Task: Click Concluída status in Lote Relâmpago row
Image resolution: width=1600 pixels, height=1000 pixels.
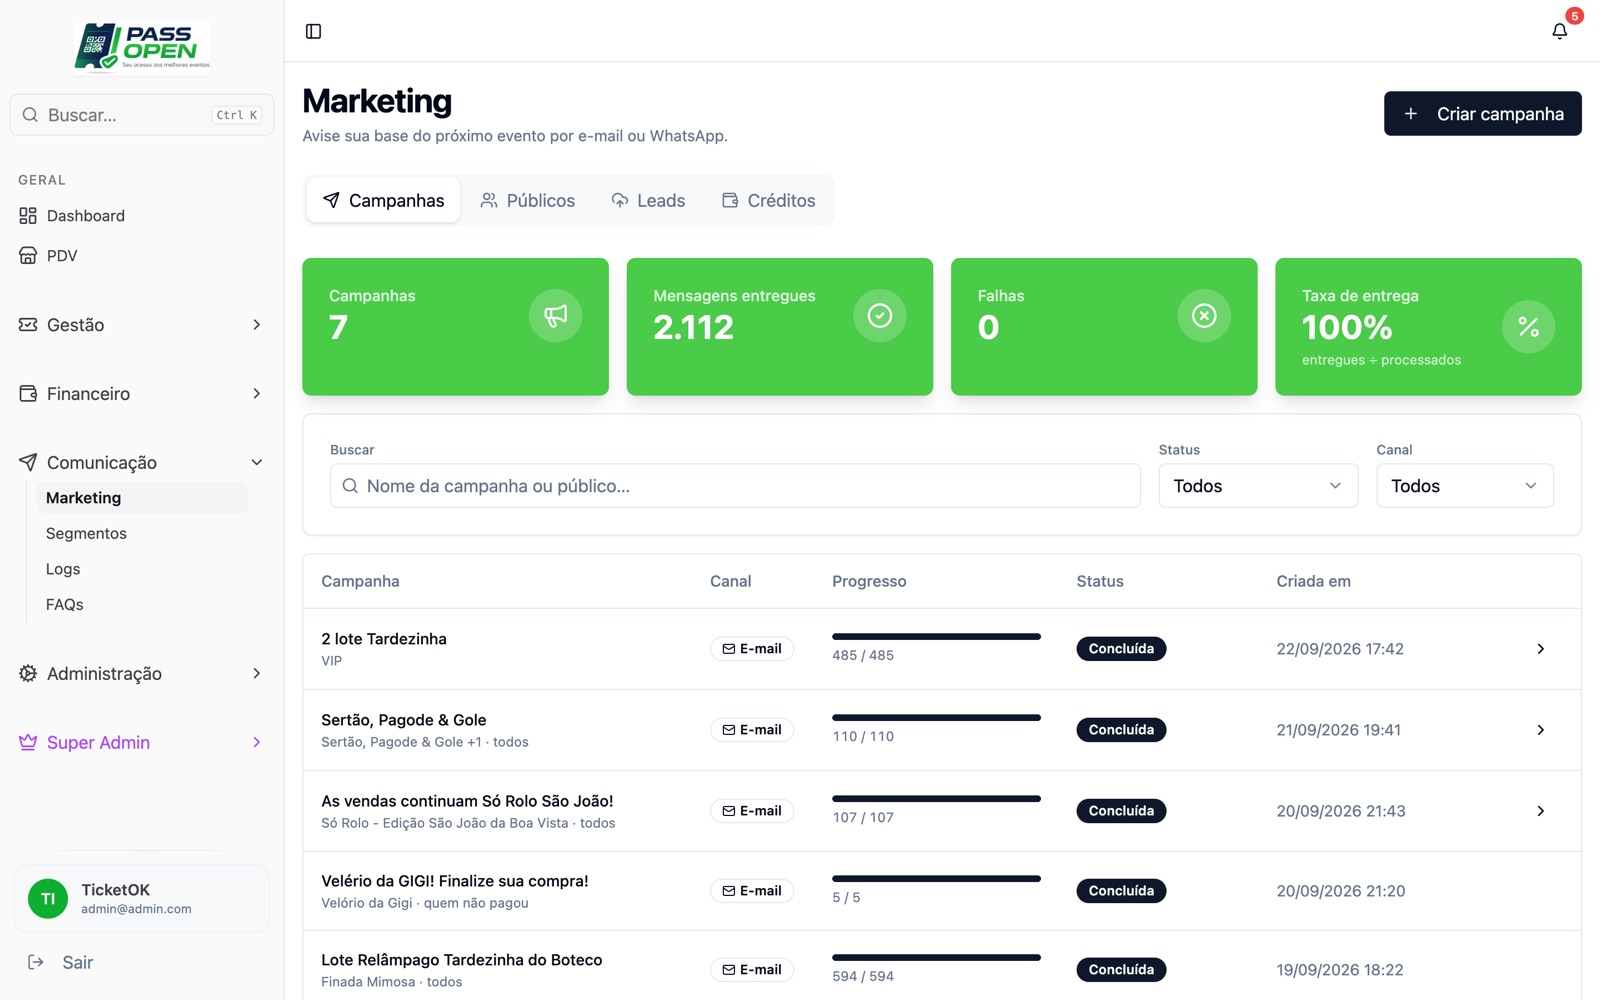Action: (x=1121, y=969)
